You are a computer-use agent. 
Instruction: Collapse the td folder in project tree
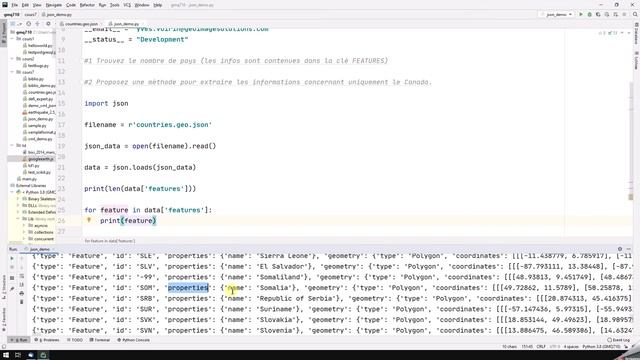[13, 145]
